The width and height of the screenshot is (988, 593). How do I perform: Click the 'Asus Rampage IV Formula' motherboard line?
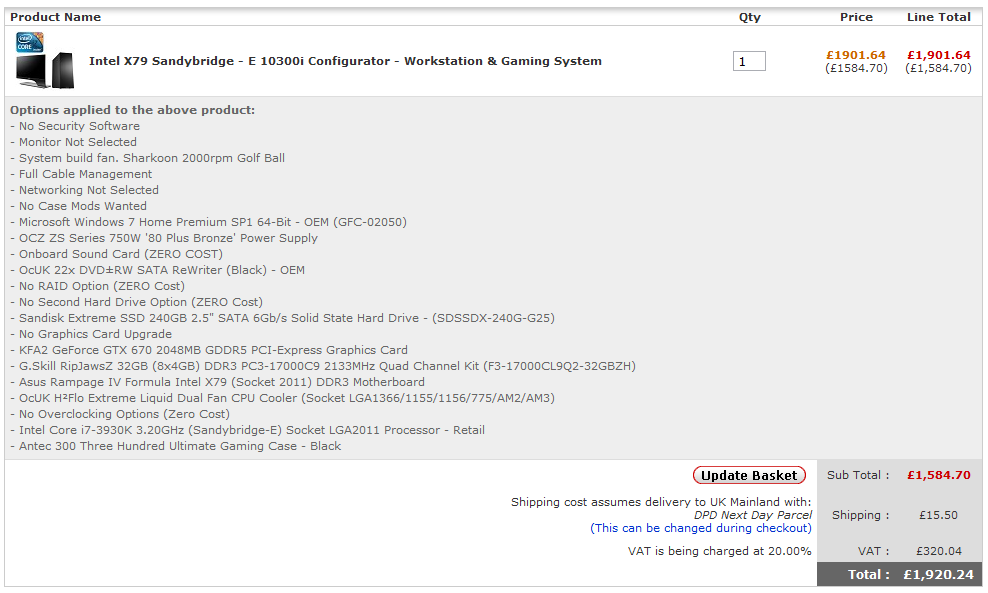click(x=217, y=383)
